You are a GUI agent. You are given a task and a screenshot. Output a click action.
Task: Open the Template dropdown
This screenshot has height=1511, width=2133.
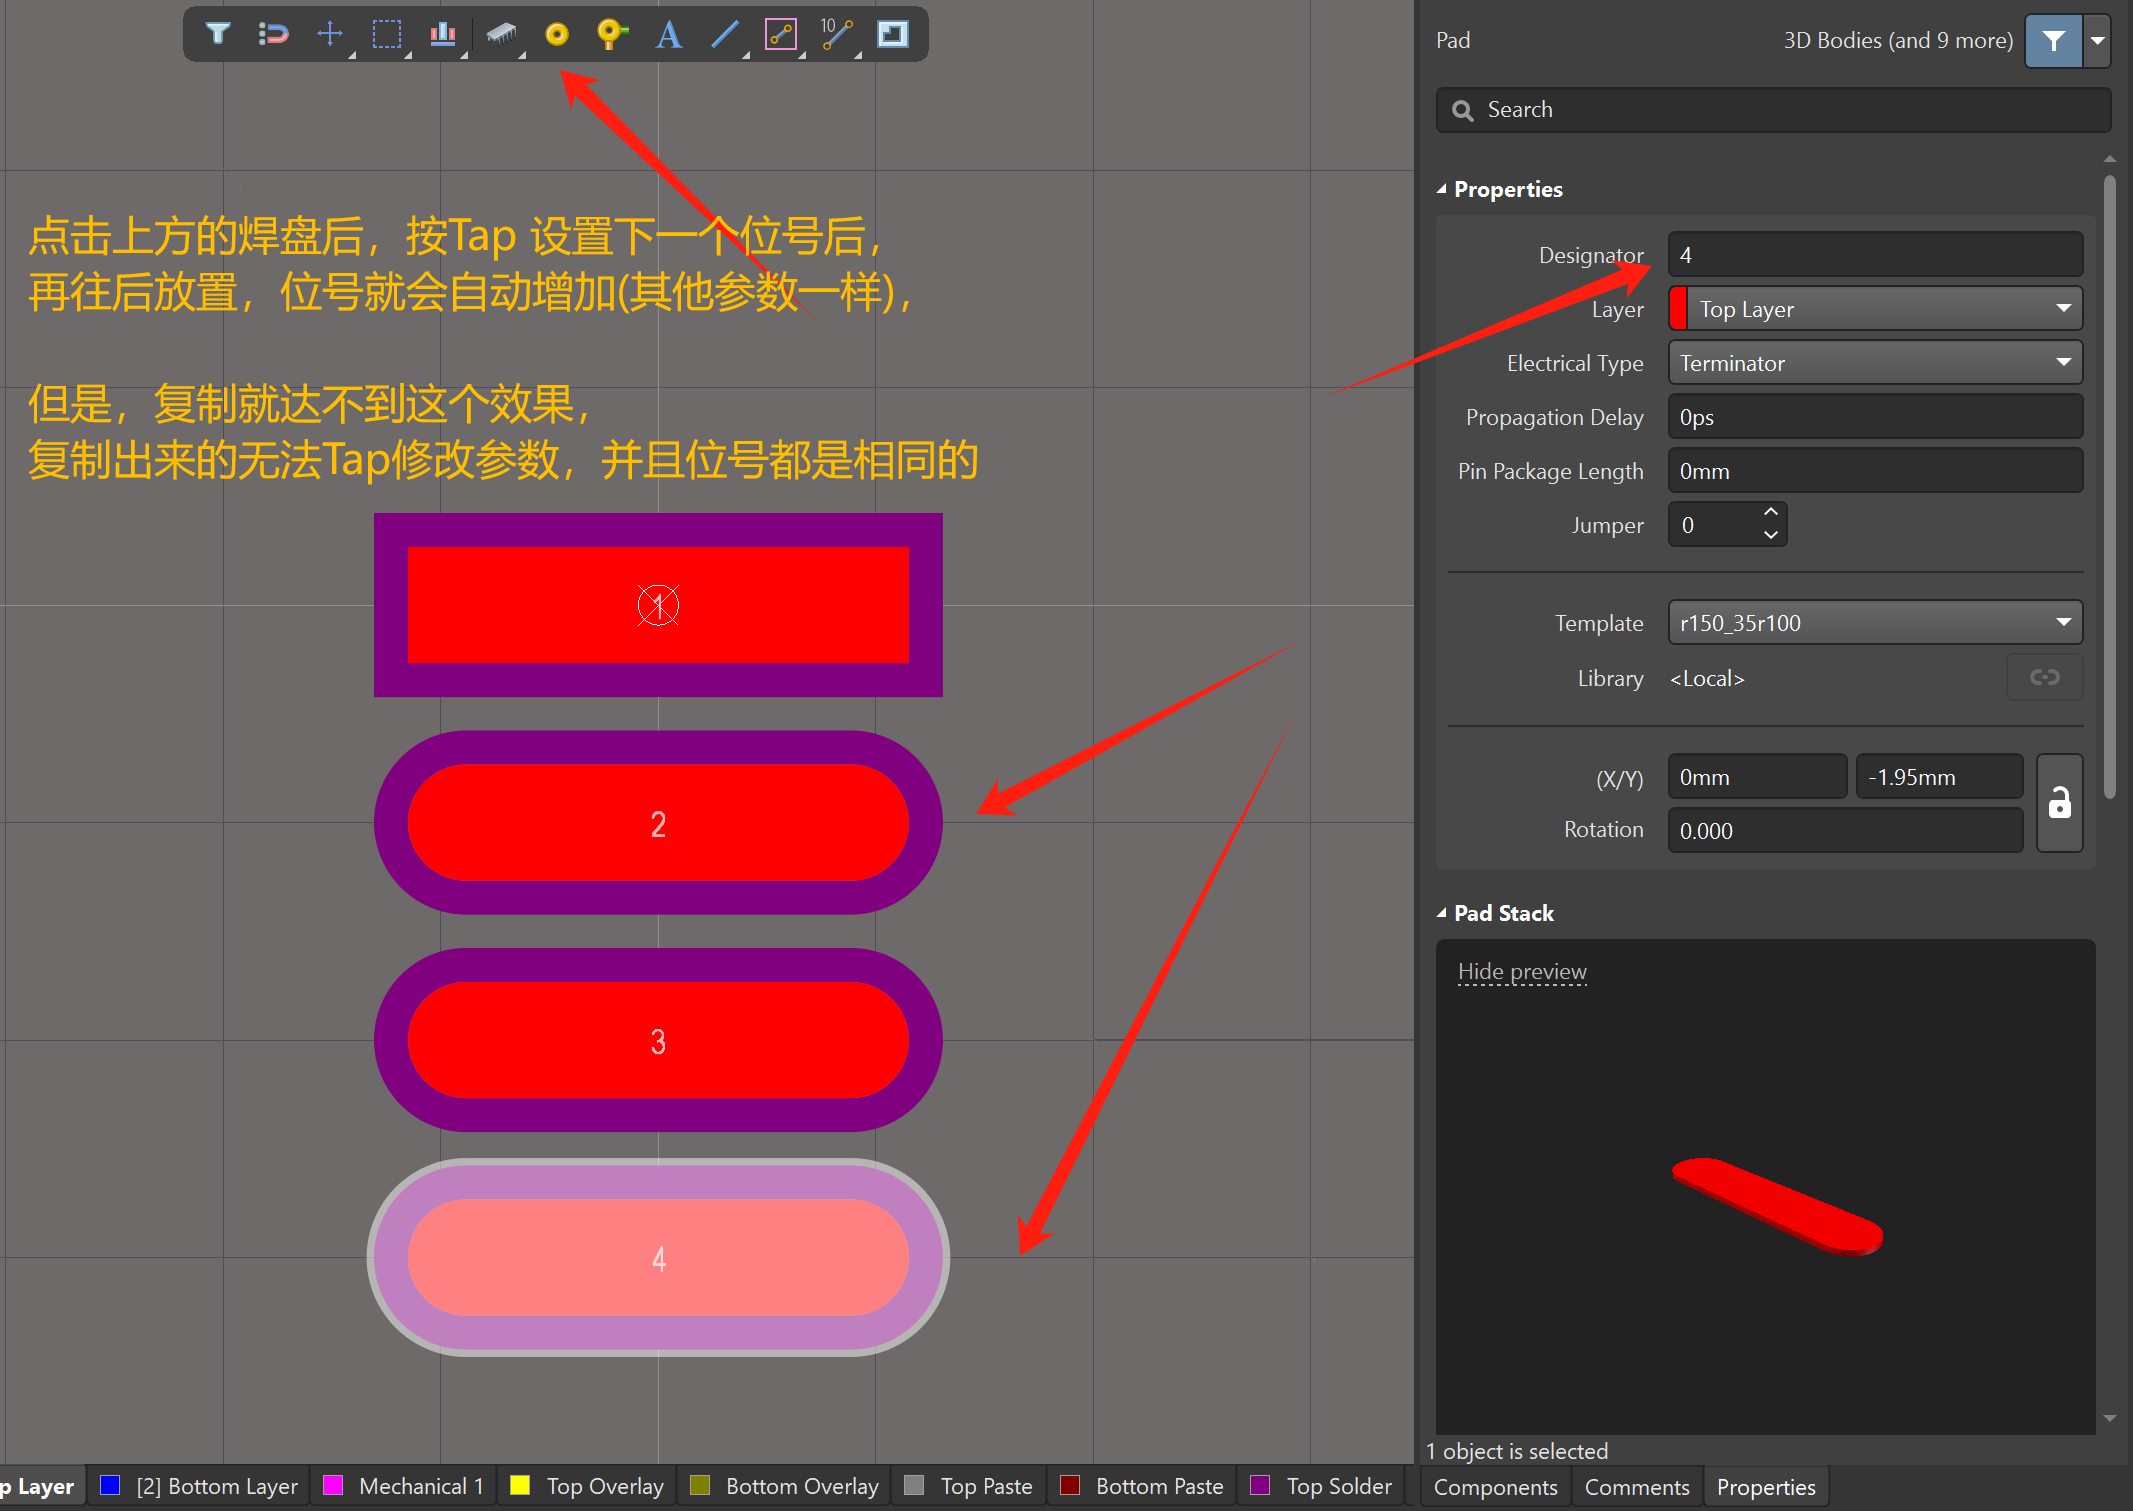tap(2063, 623)
